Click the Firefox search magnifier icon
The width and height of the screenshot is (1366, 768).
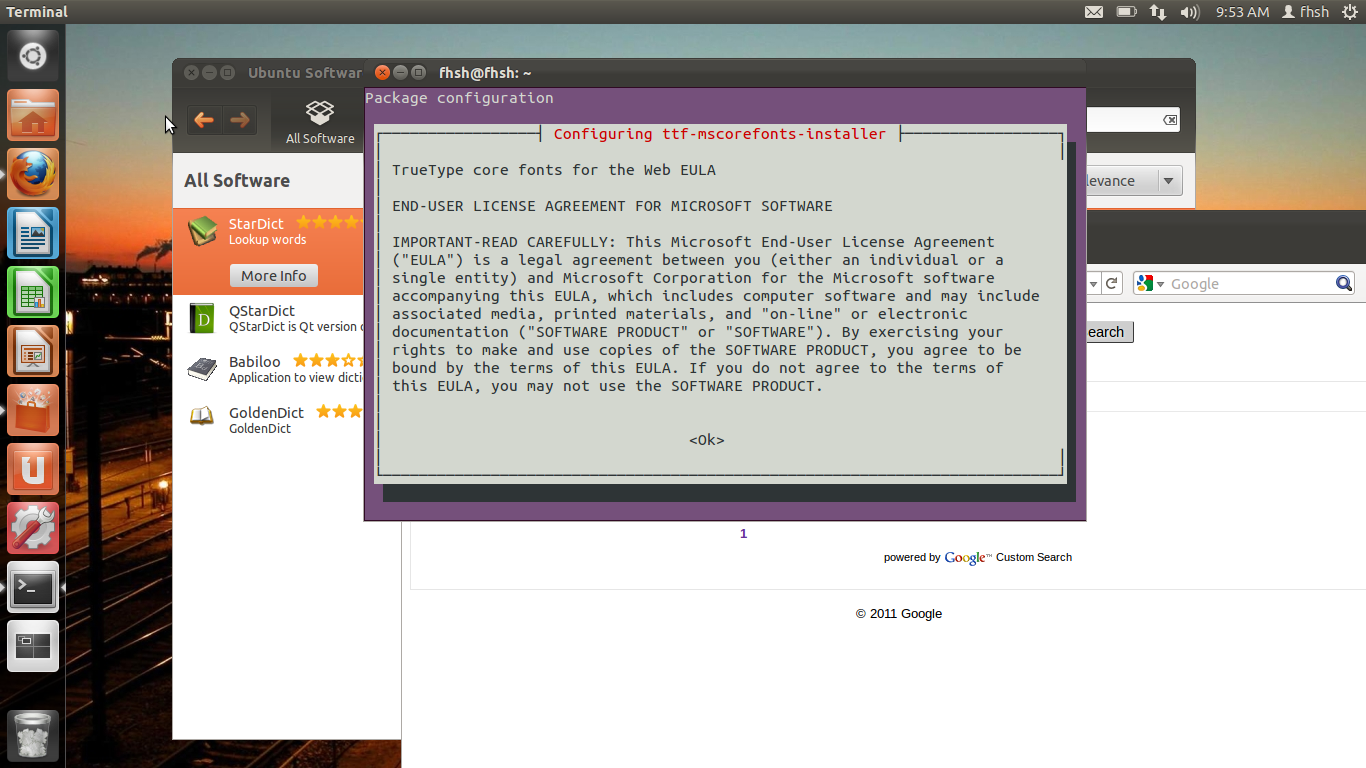[x=1344, y=284]
